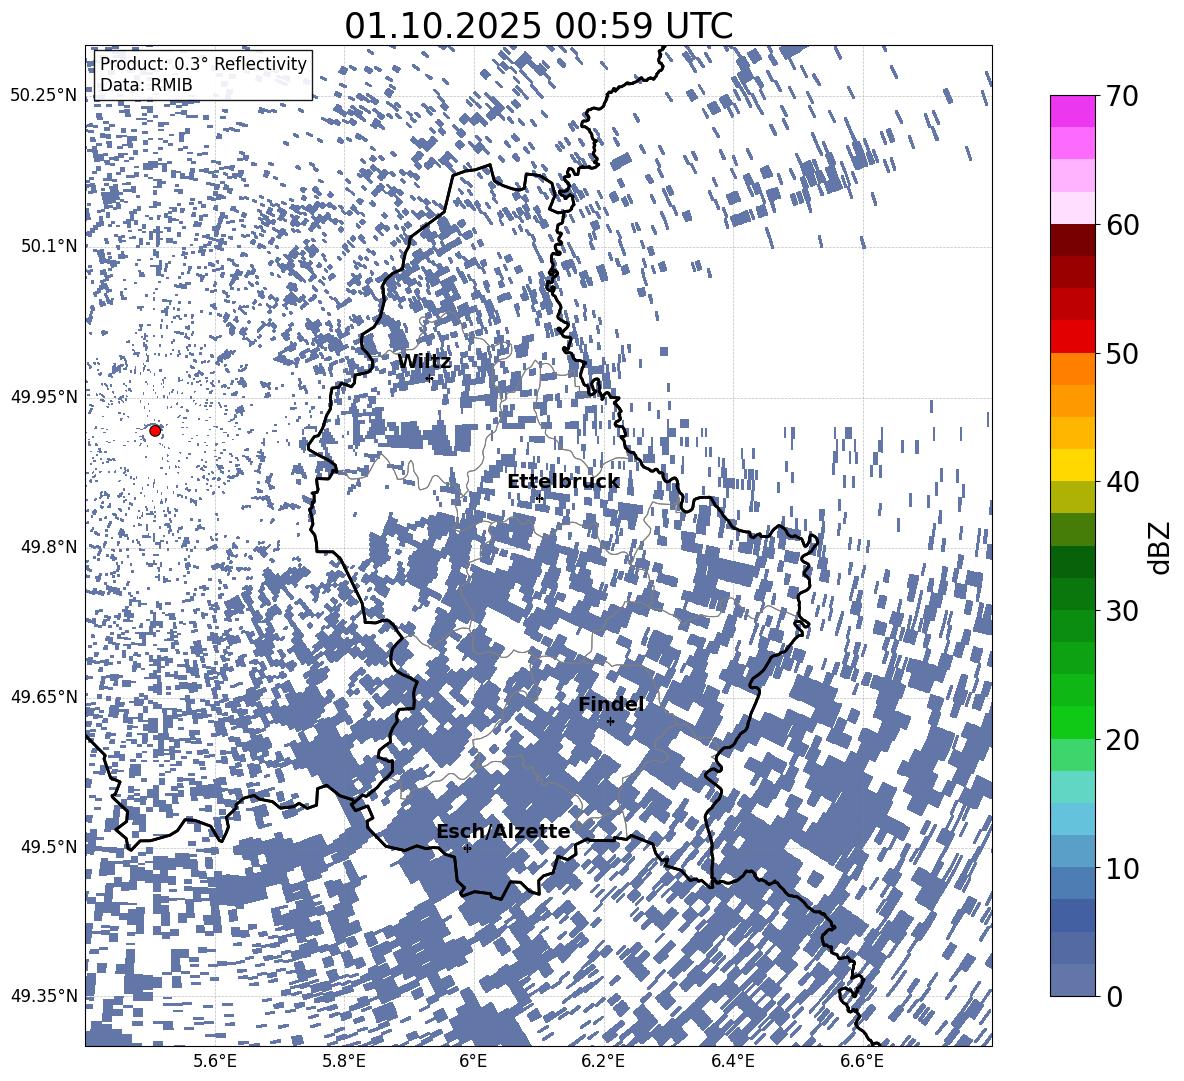Click the 10 label on colorbar
The image size is (1184, 1081).
1123,868
